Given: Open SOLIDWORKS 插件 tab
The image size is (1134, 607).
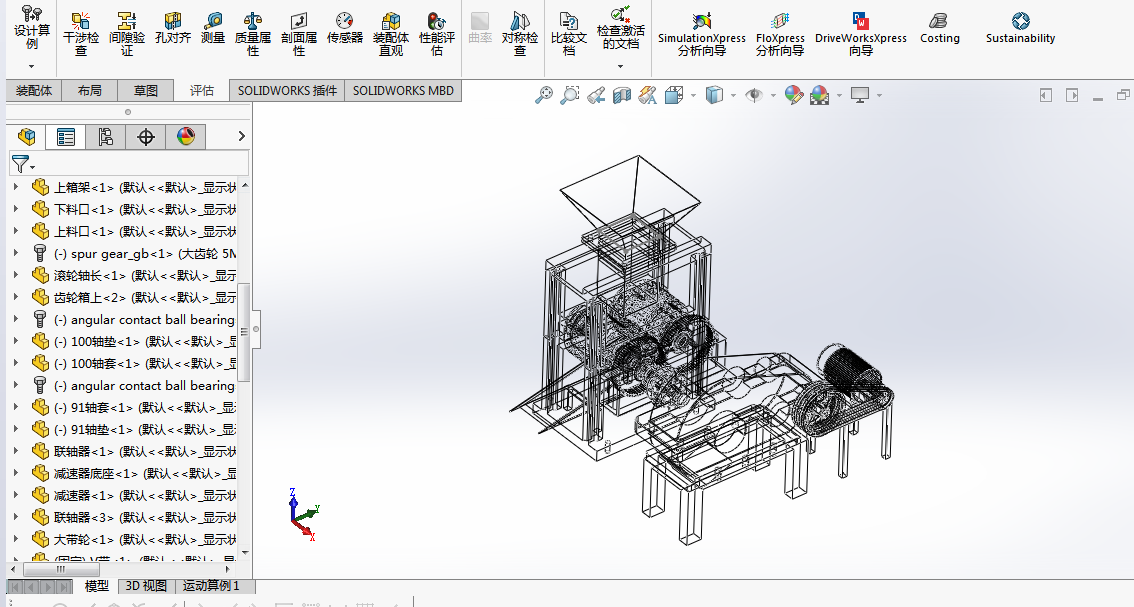Looking at the screenshot, I should pos(287,90).
